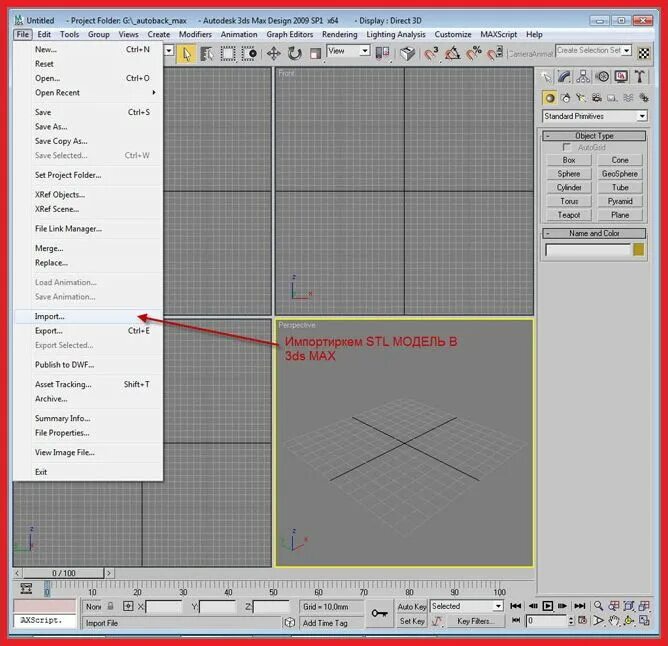The height and width of the screenshot is (646, 668).
Task: Click the Select and Manipulate icon
Action: coord(407,54)
